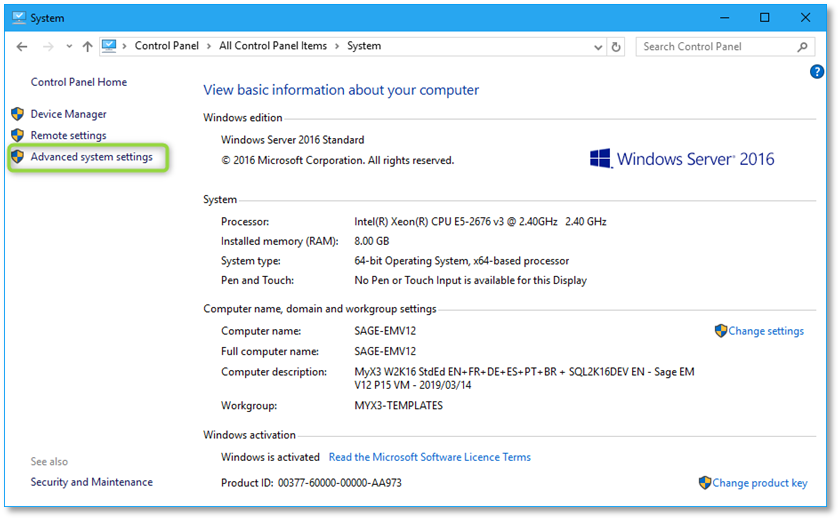Click the Back navigation arrow
The width and height of the screenshot is (840, 520).
click(21, 47)
